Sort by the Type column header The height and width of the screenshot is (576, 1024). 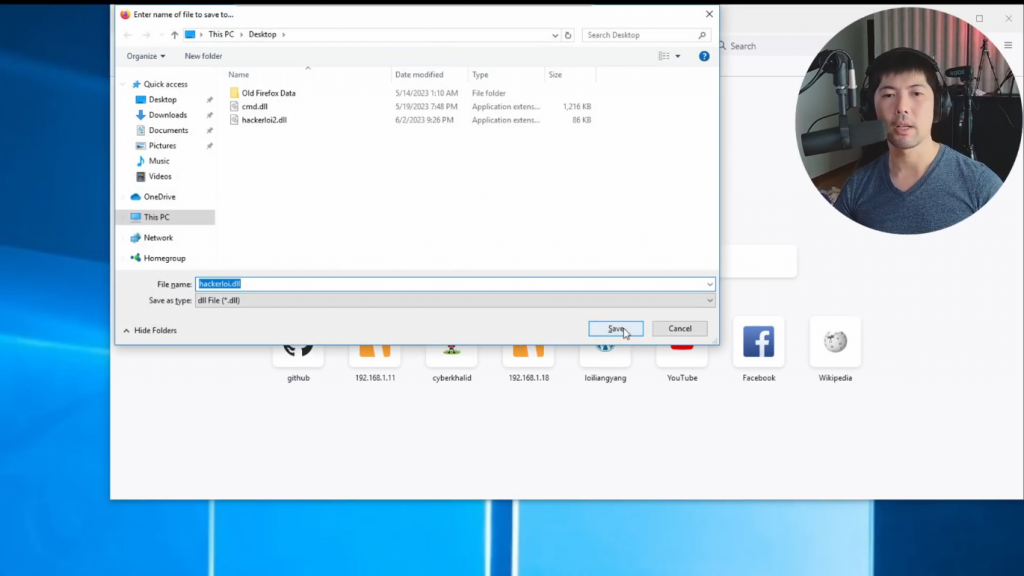[x=480, y=74]
